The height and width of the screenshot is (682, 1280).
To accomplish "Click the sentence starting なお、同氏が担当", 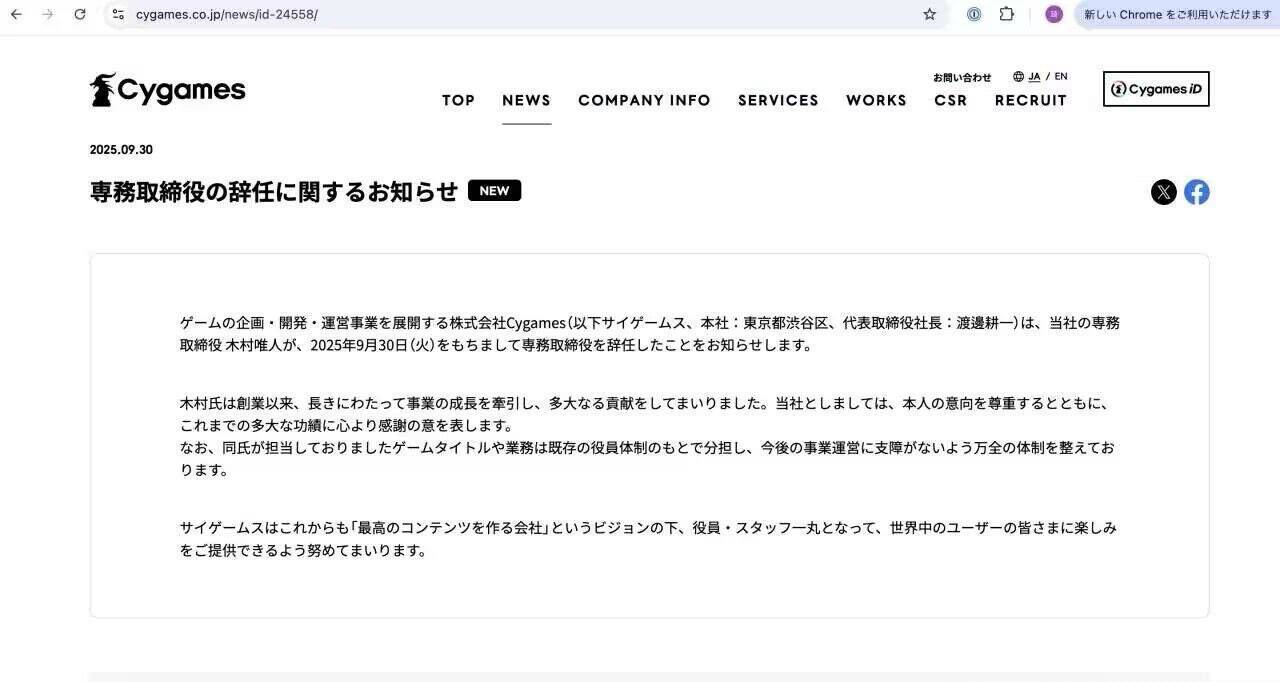I will coord(648,459).
